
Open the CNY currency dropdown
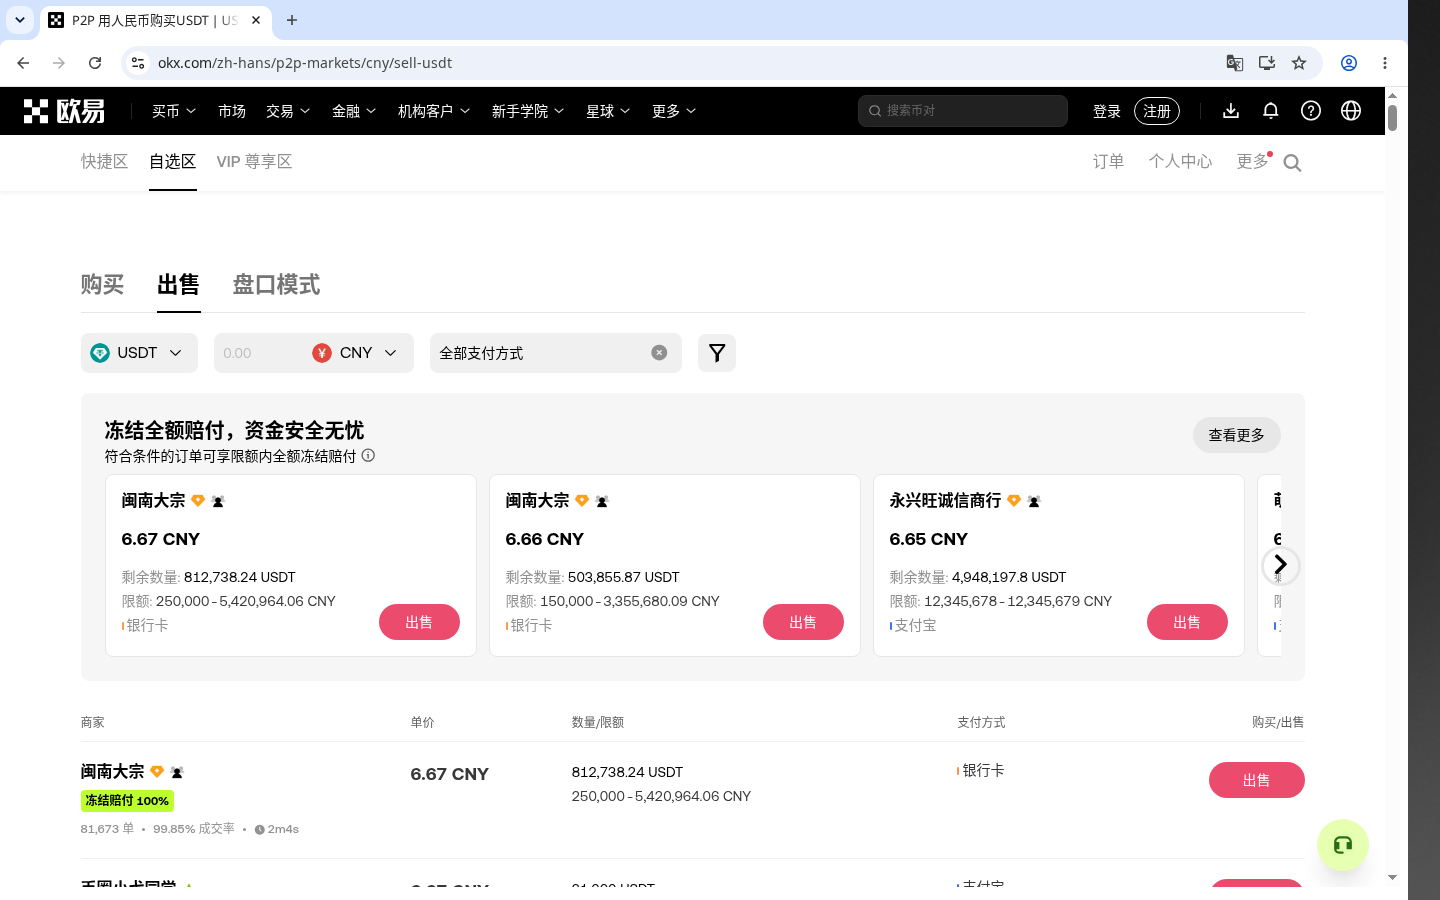[x=356, y=353]
